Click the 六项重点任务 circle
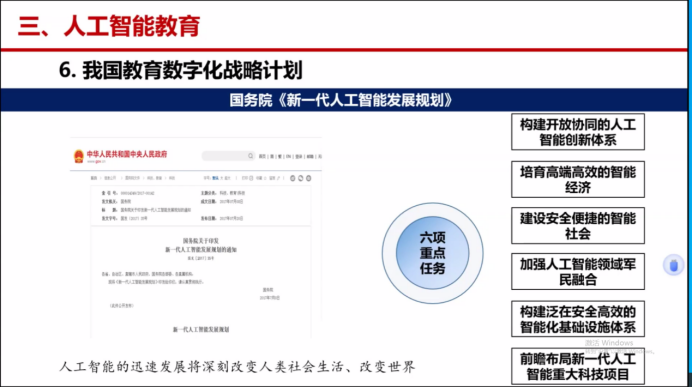692x388 pixels. coord(432,253)
